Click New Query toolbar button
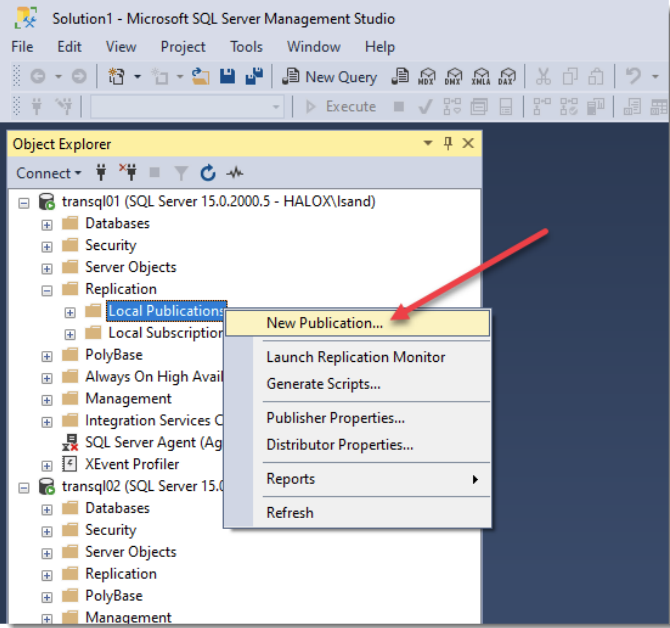This screenshot has width=670, height=628. (x=329, y=77)
